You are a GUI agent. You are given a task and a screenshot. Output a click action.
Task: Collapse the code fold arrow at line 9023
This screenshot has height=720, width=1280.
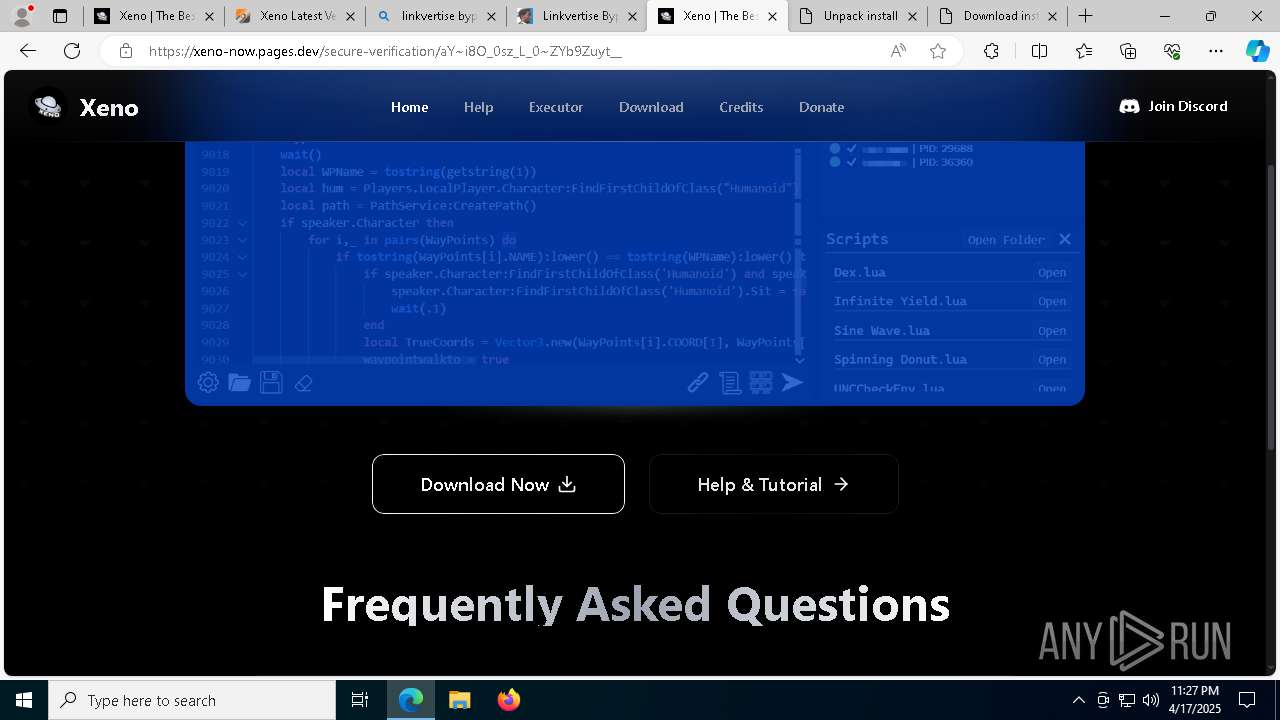[x=243, y=240]
